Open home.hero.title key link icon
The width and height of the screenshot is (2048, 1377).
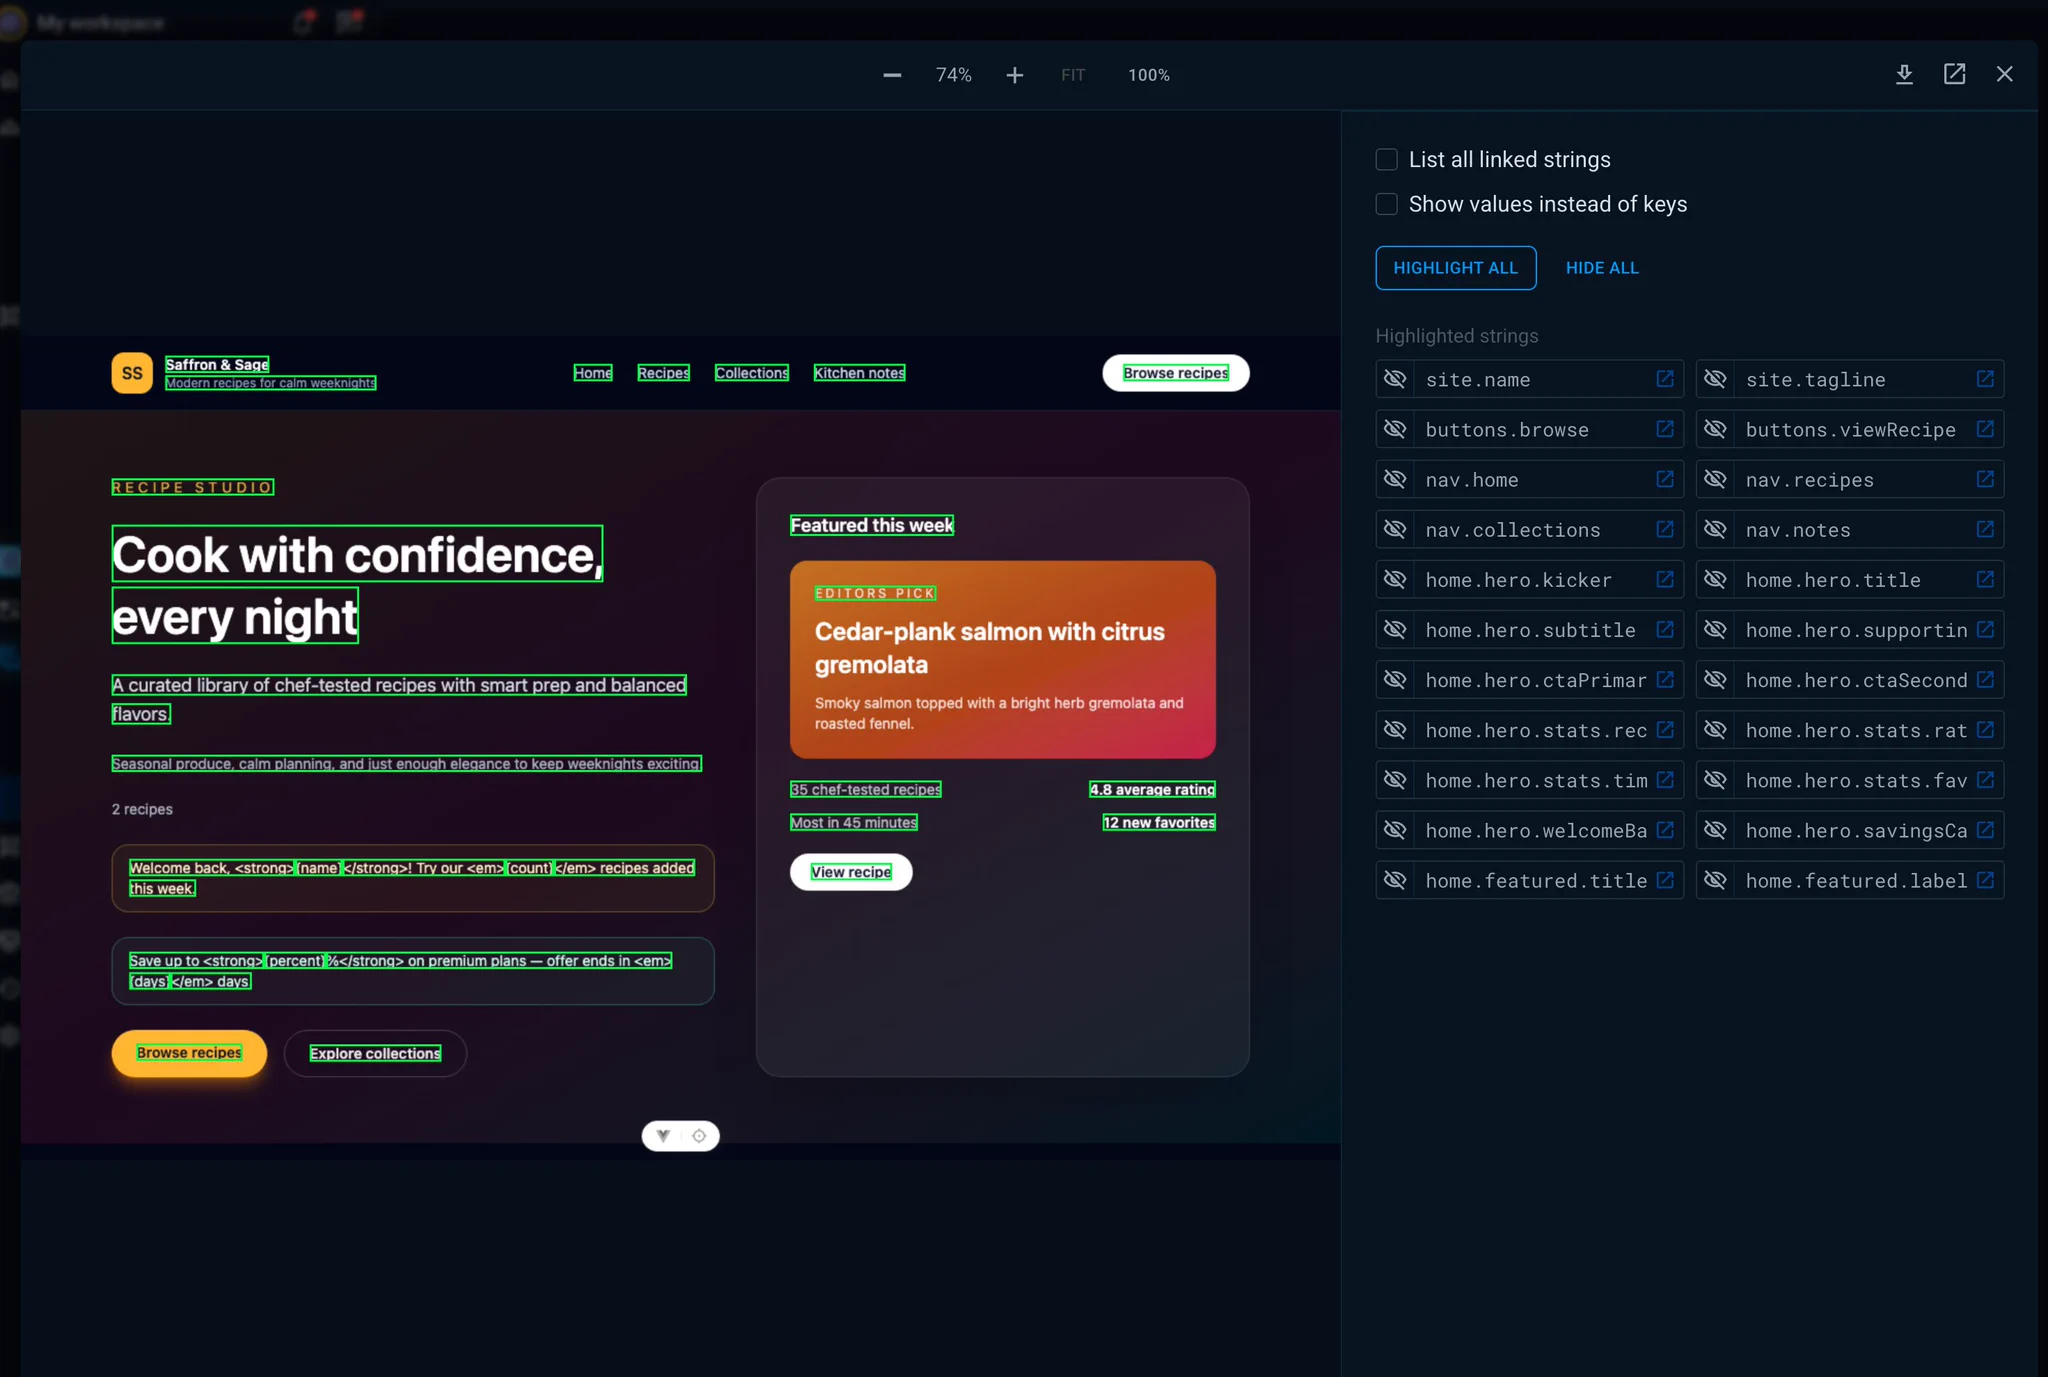click(x=1985, y=579)
